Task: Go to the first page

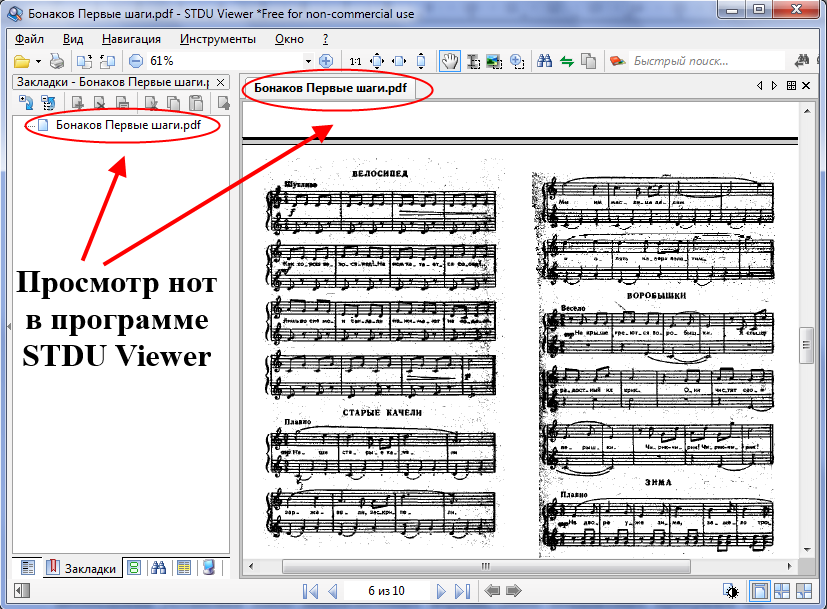Action: coord(311,591)
